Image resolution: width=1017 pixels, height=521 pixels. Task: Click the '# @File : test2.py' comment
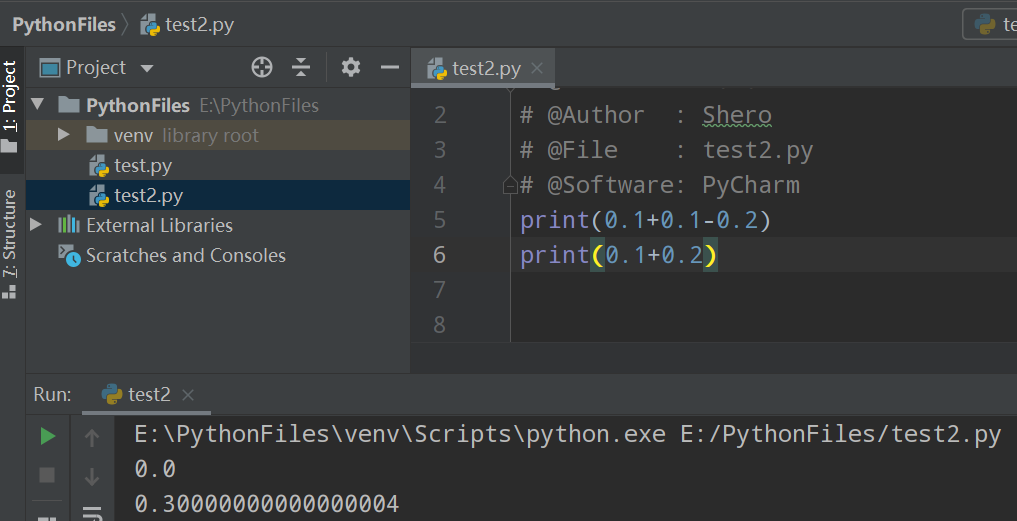coord(666,150)
